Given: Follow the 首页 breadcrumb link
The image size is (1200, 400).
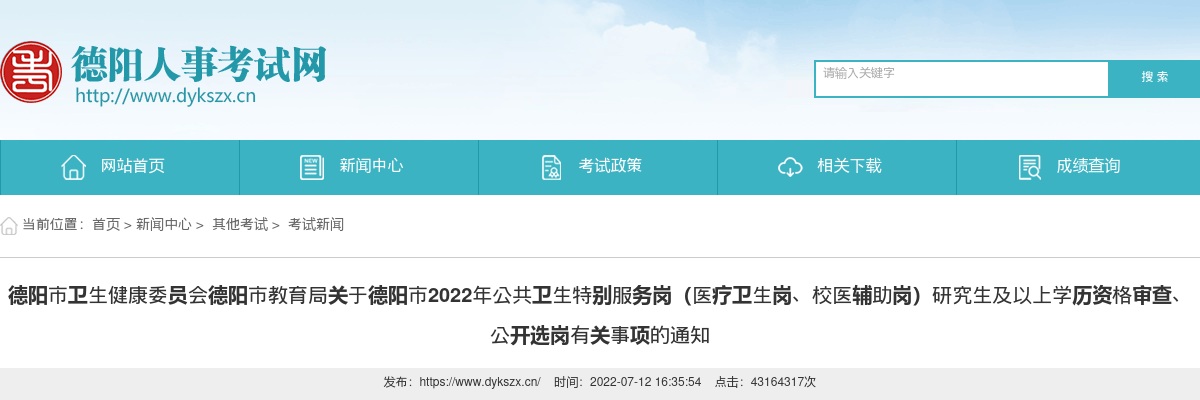Looking at the screenshot, I should (106, 225).
